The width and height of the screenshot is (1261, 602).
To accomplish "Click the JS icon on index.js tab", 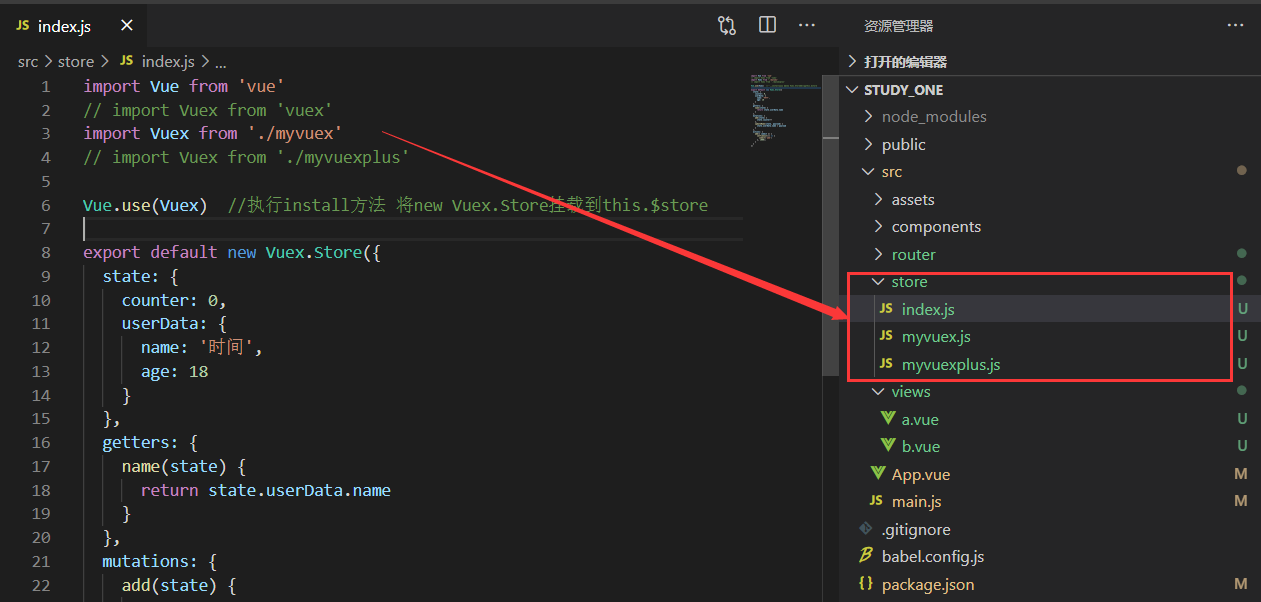I will 23,26.
